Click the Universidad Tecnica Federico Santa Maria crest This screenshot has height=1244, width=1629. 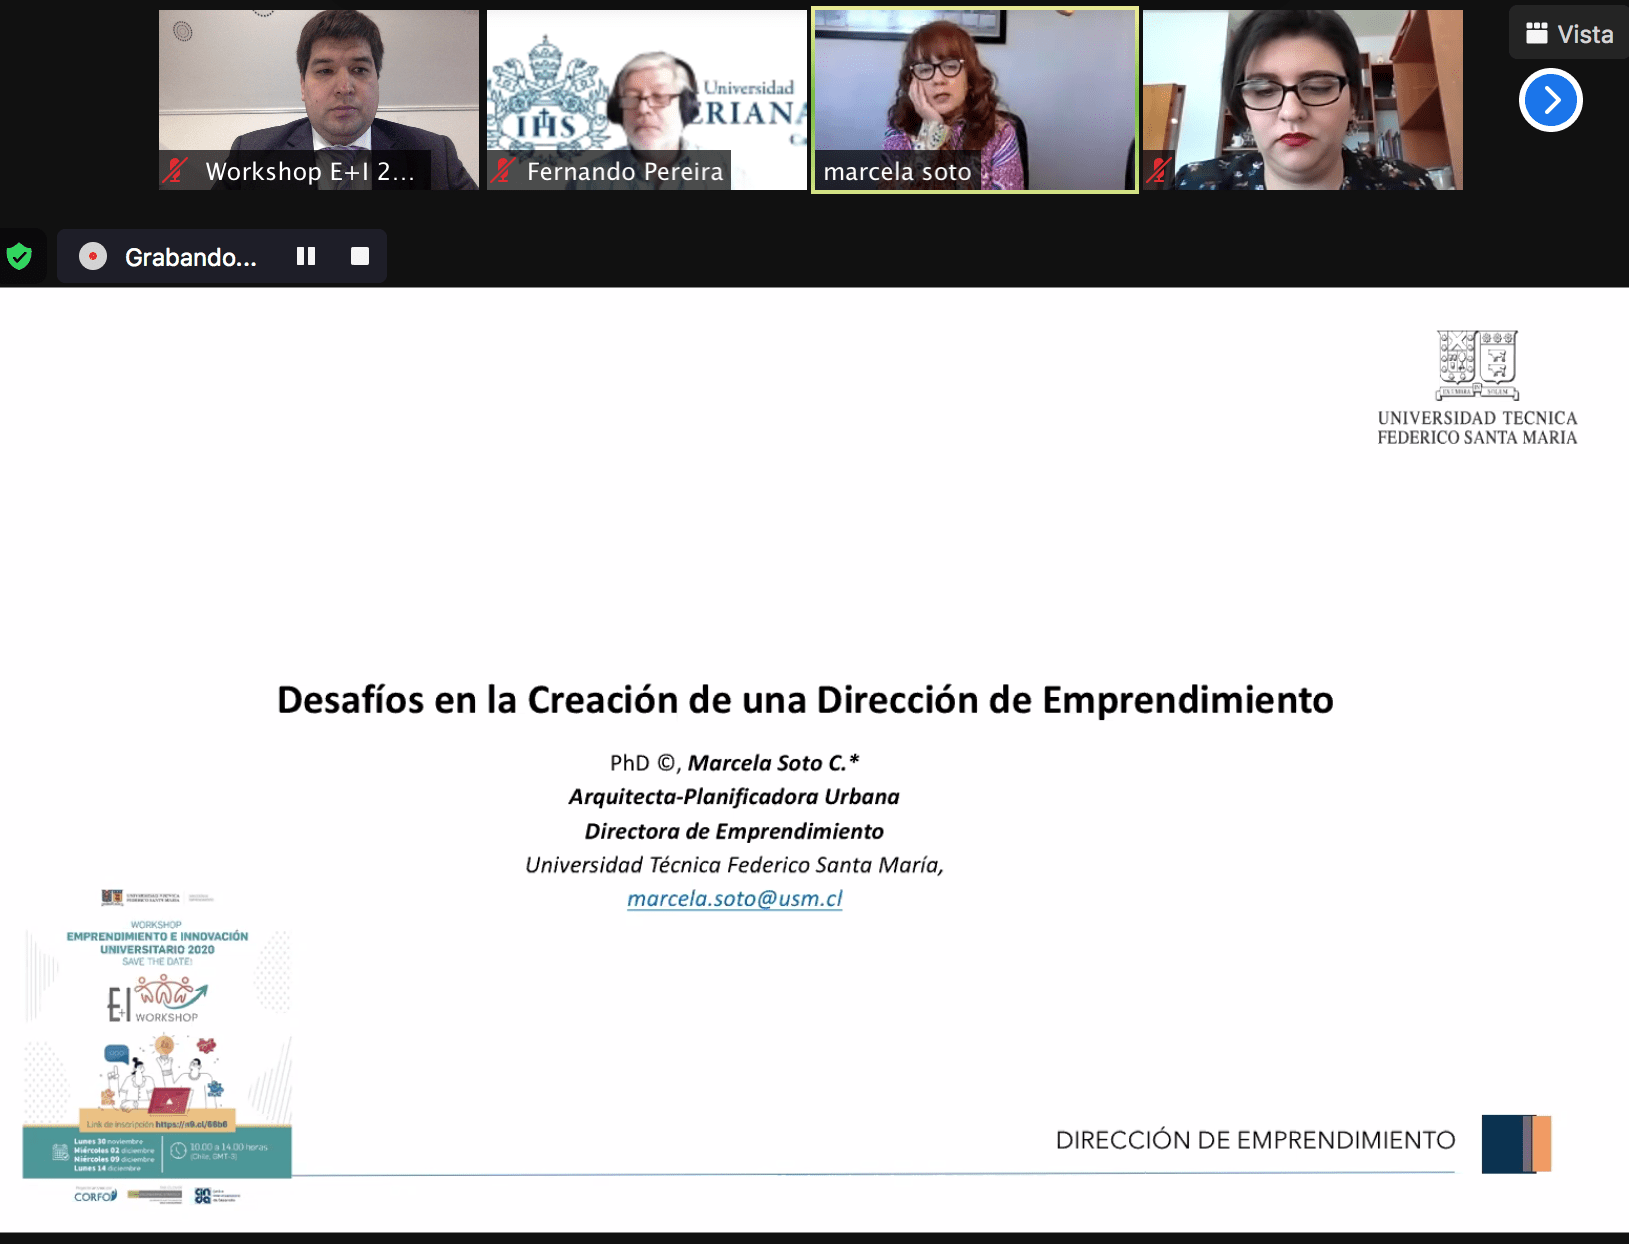click(x=1477, y=365)
